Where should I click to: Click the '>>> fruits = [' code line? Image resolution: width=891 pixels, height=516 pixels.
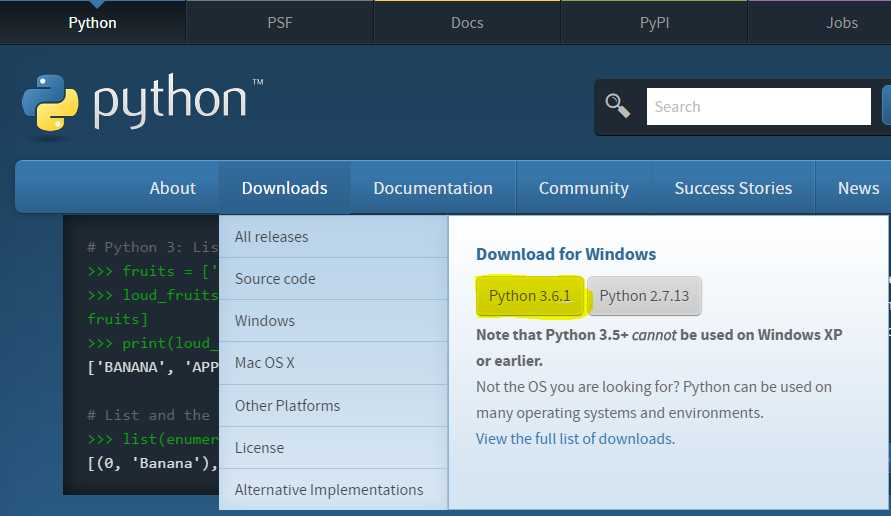coord(153,271)
